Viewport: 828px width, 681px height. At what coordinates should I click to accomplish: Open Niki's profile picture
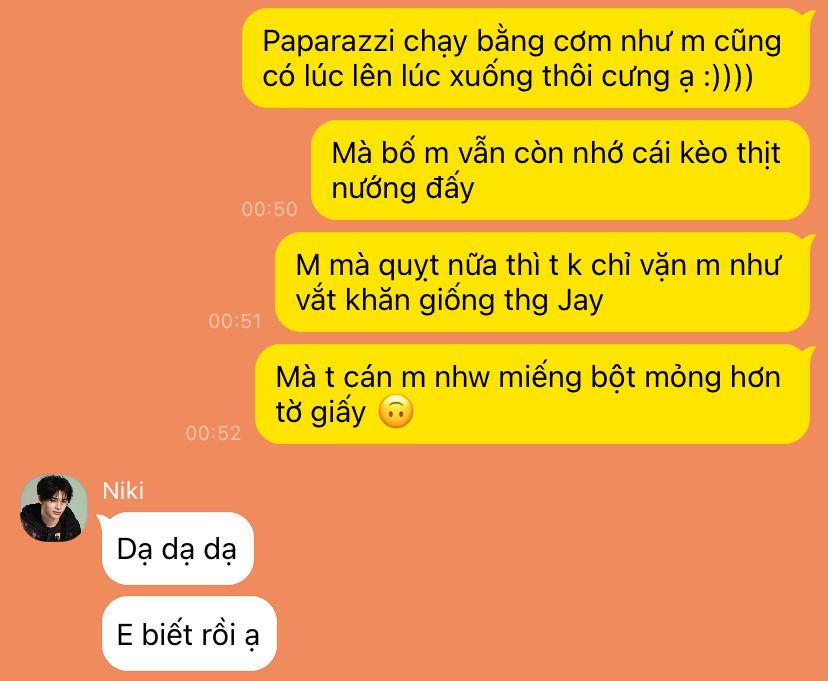tap(53, 508)
